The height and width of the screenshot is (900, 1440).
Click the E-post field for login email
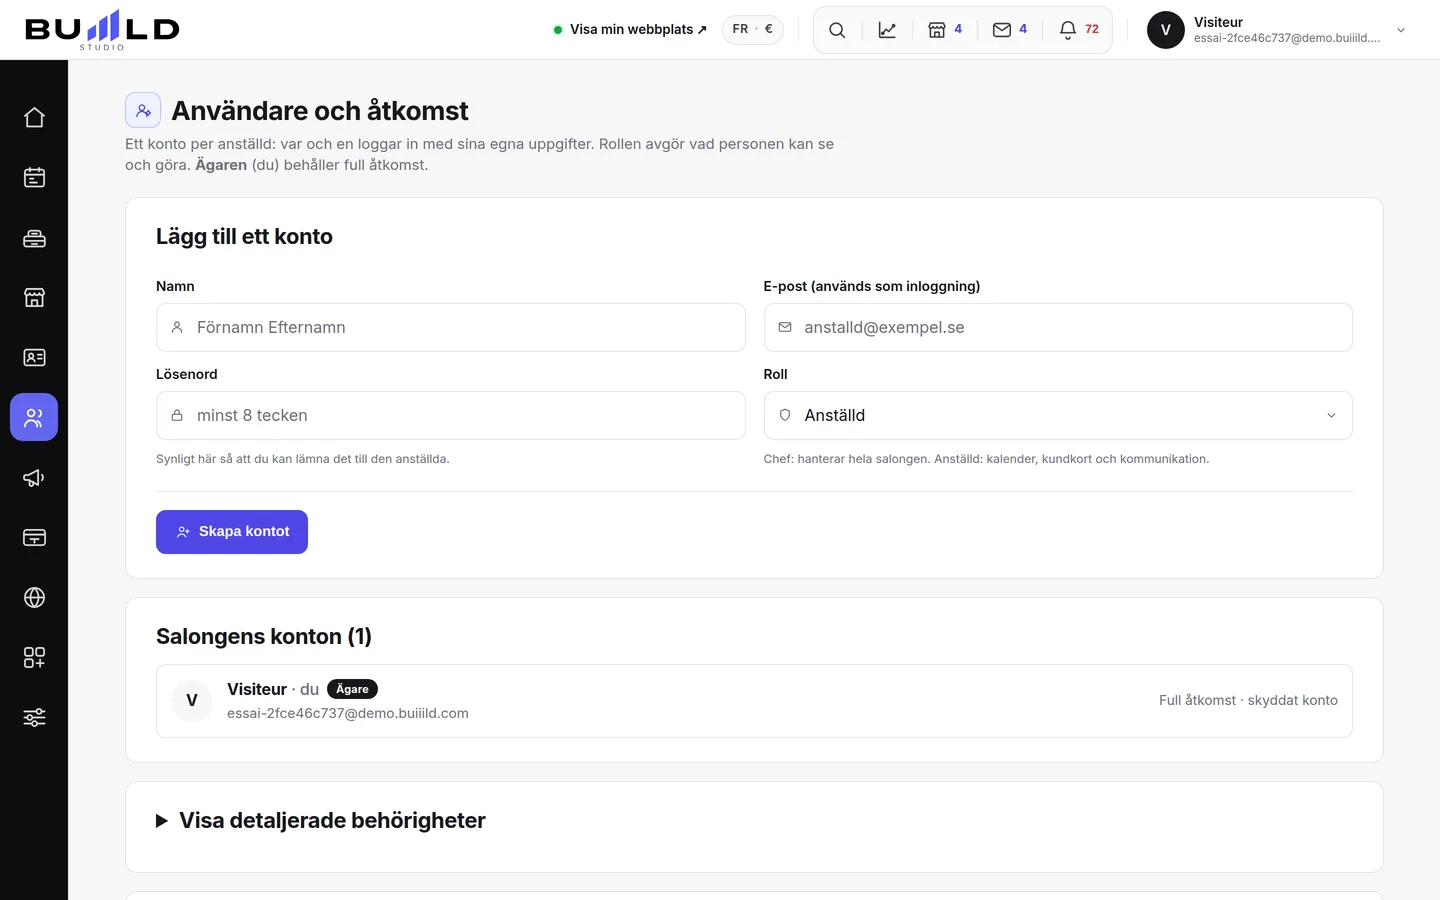tap(1058, 327)
